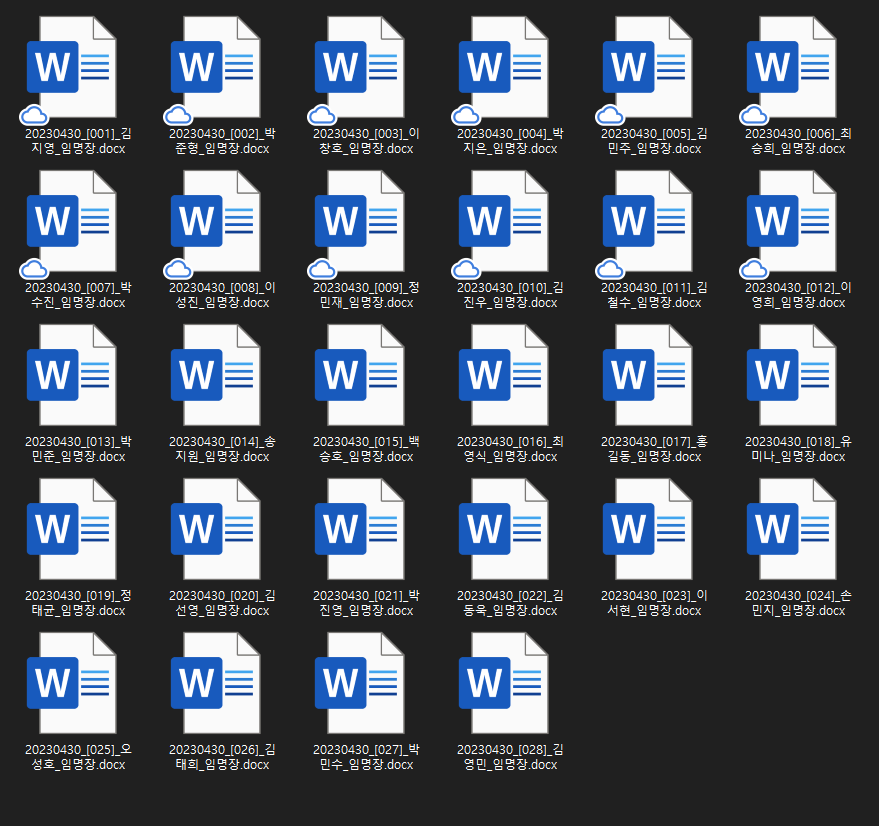Viewport: 879px width, 826px height.
Task: Click filename label 20230430_[026]_김태희_임명장.docx
Action: (x=223, y=757)
